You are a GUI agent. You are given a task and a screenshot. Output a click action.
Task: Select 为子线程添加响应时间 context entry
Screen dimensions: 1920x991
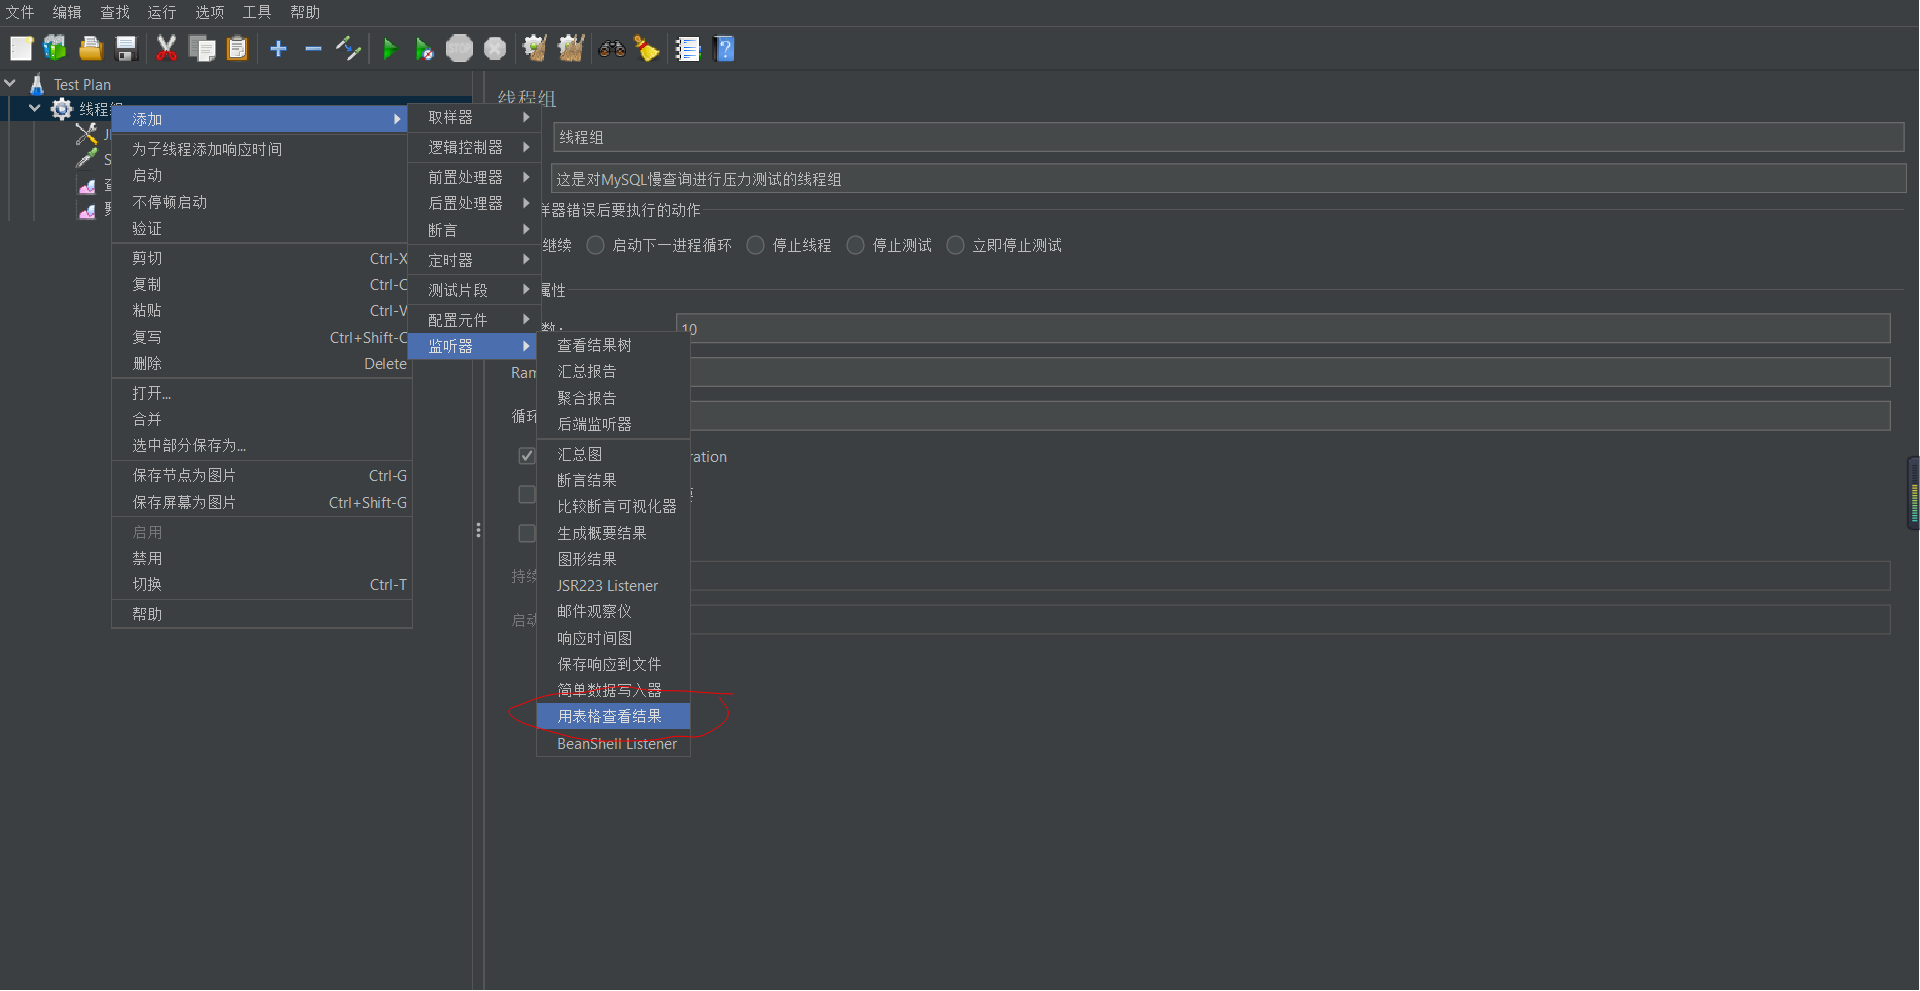(262, 149)
